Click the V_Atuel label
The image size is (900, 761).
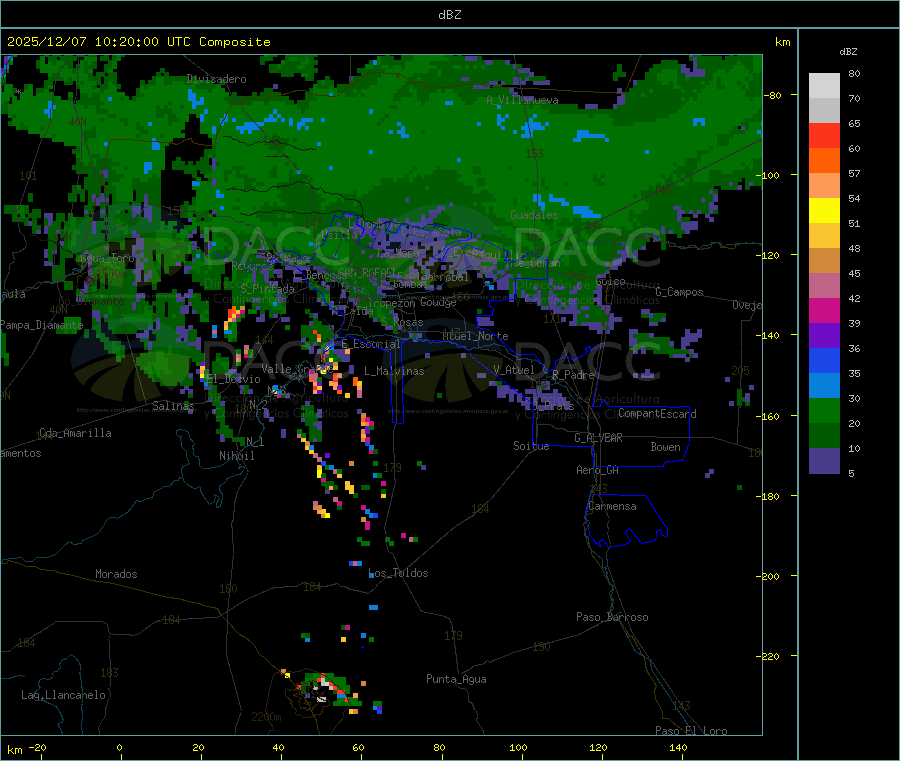514,370
